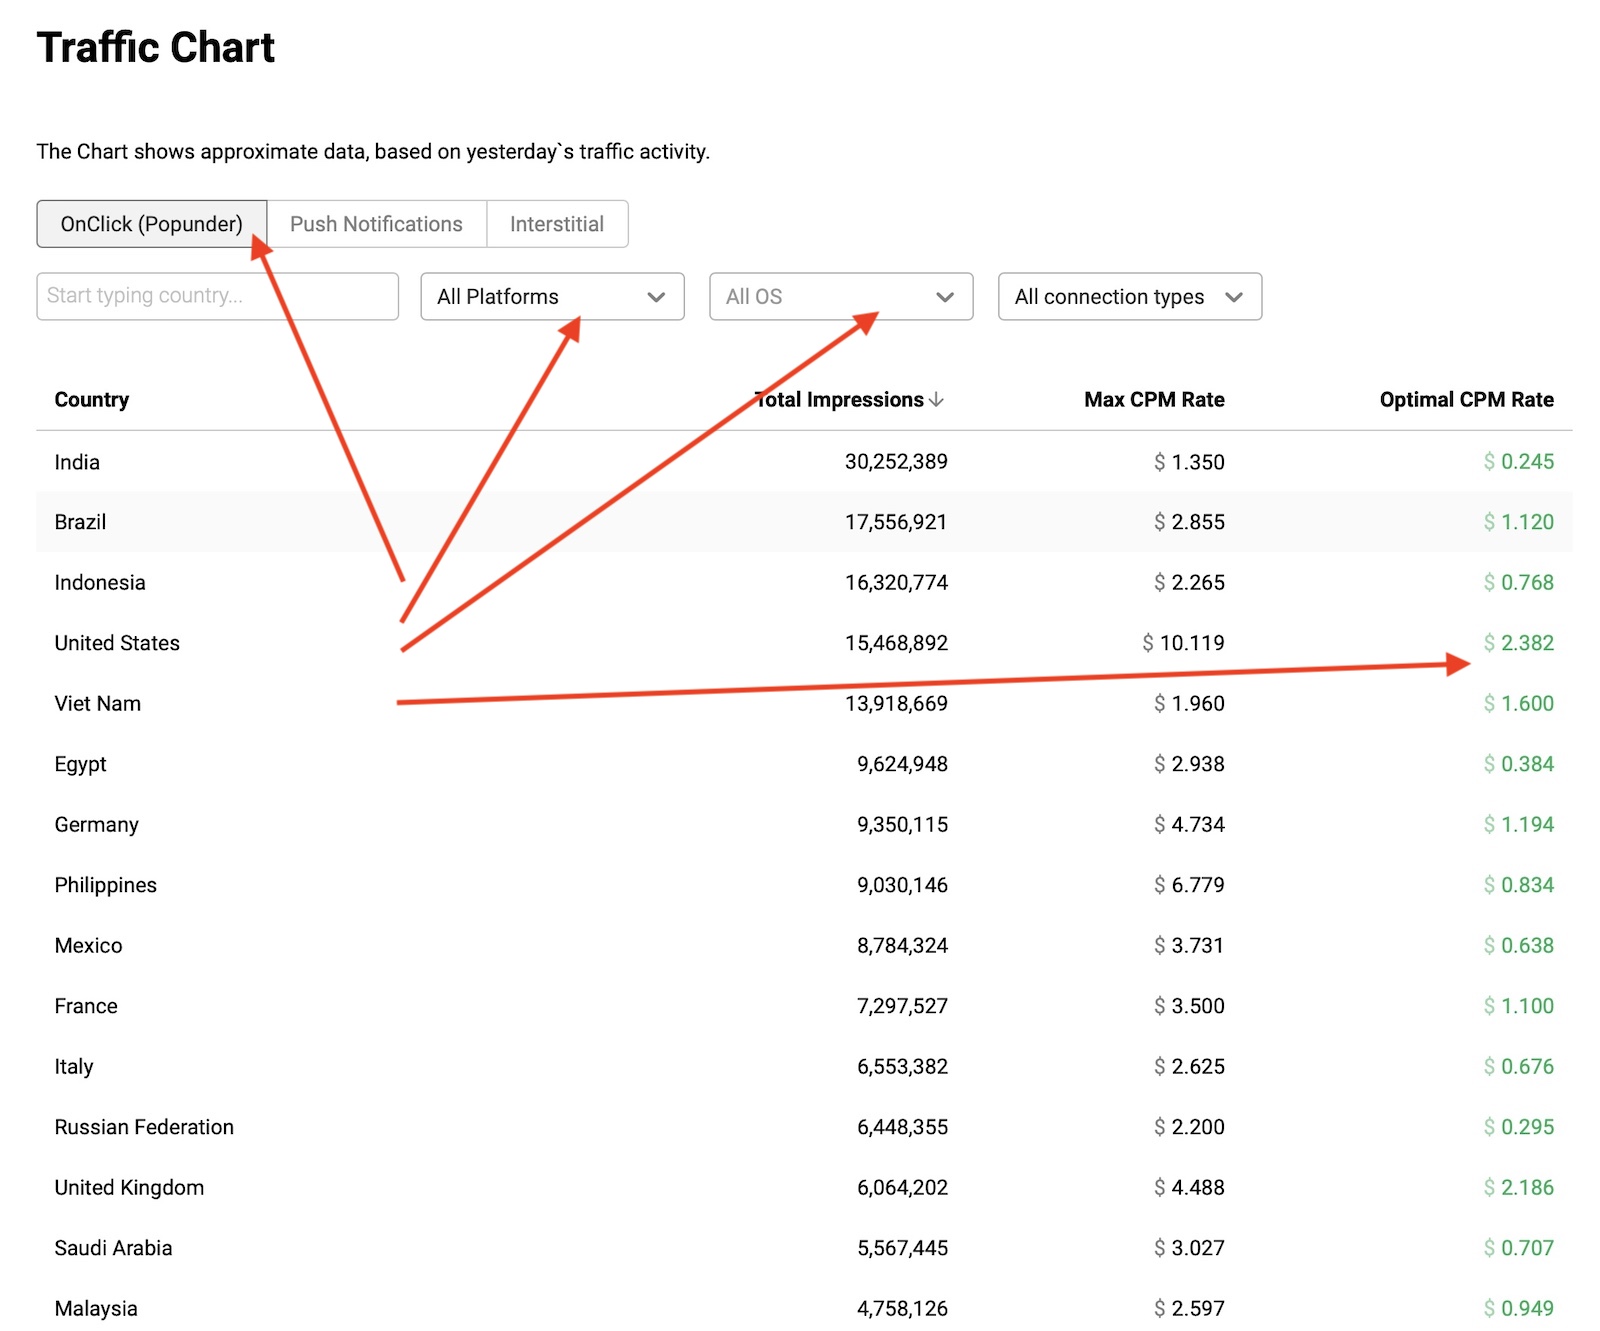1600x1331 pixels.
Task: Click the Total Impressions sort arrow icon
Action: (x=936, y=400)
